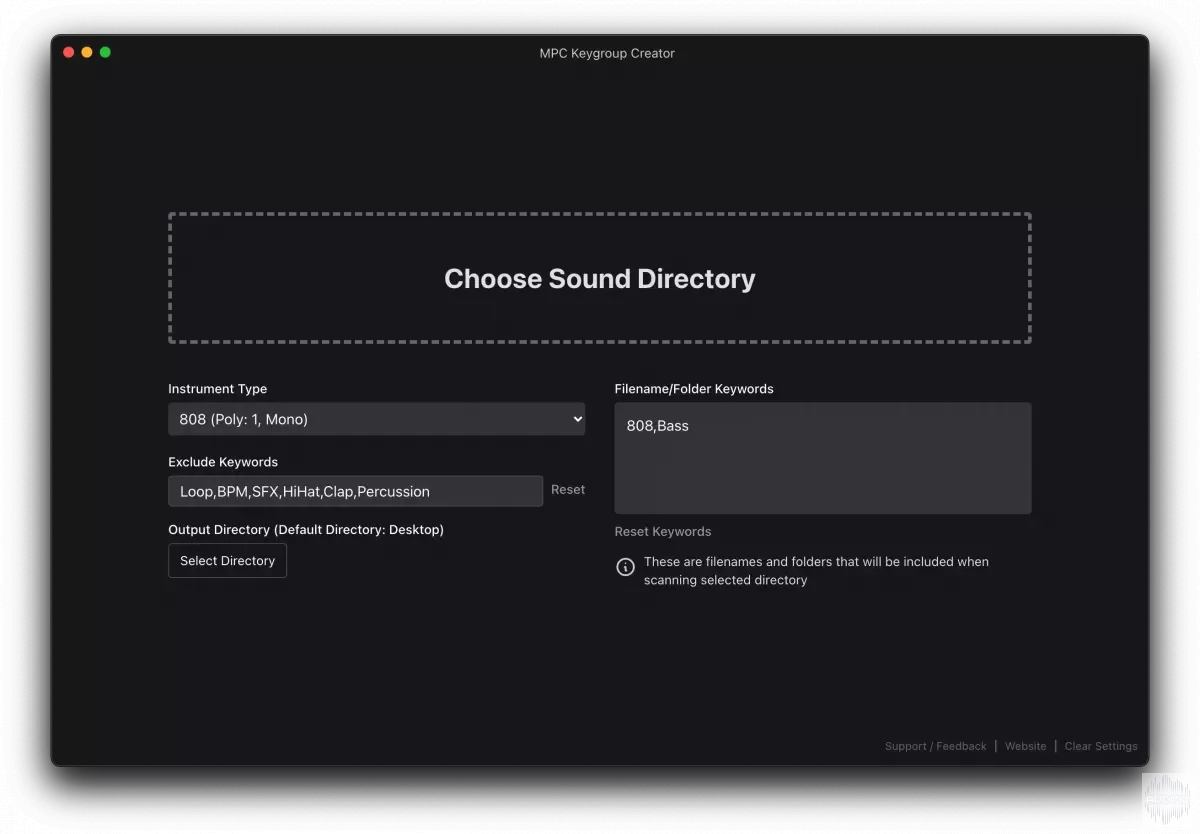
Task: Click the keywords scanning hint text
Action: 816,571
